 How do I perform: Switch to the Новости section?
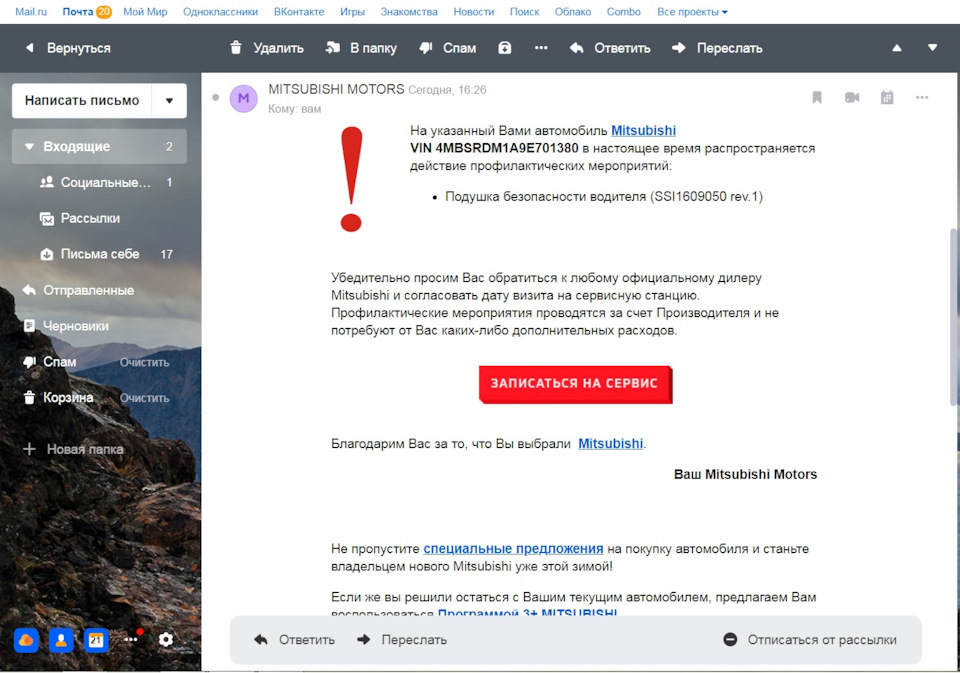(x=474, y=11)
